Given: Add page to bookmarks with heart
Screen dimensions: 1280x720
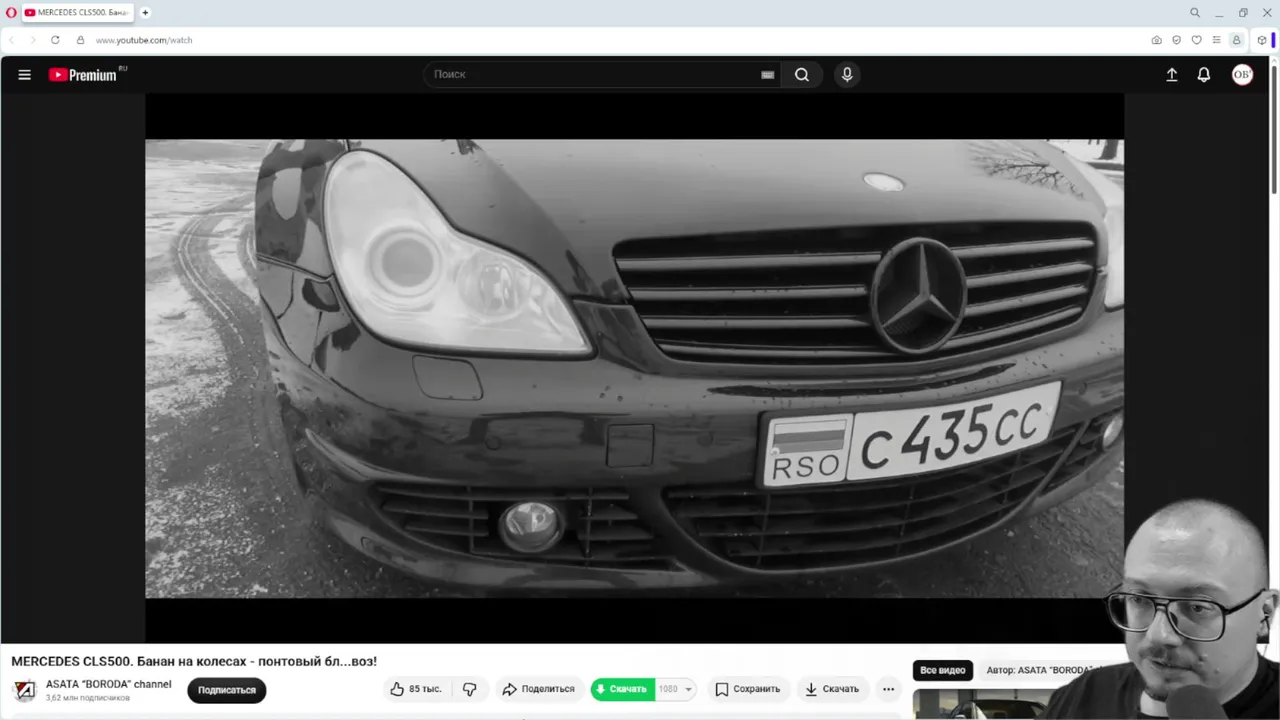Looking at the screenshot, I should pos(1196,40).
